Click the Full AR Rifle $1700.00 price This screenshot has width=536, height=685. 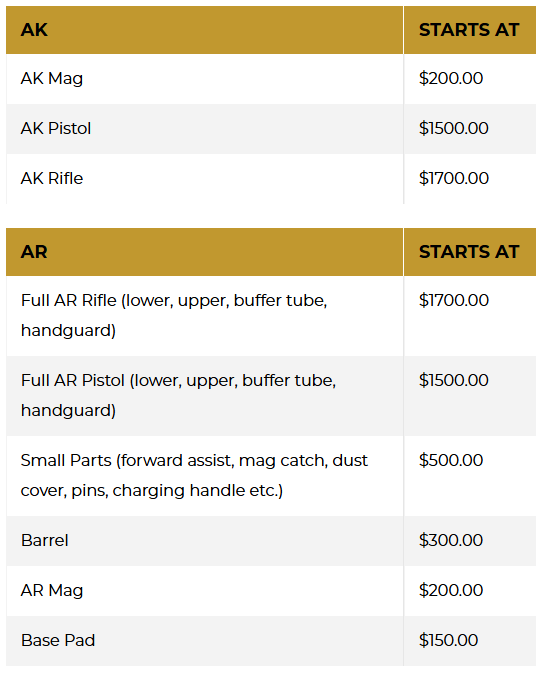click(x=453, y=301)
